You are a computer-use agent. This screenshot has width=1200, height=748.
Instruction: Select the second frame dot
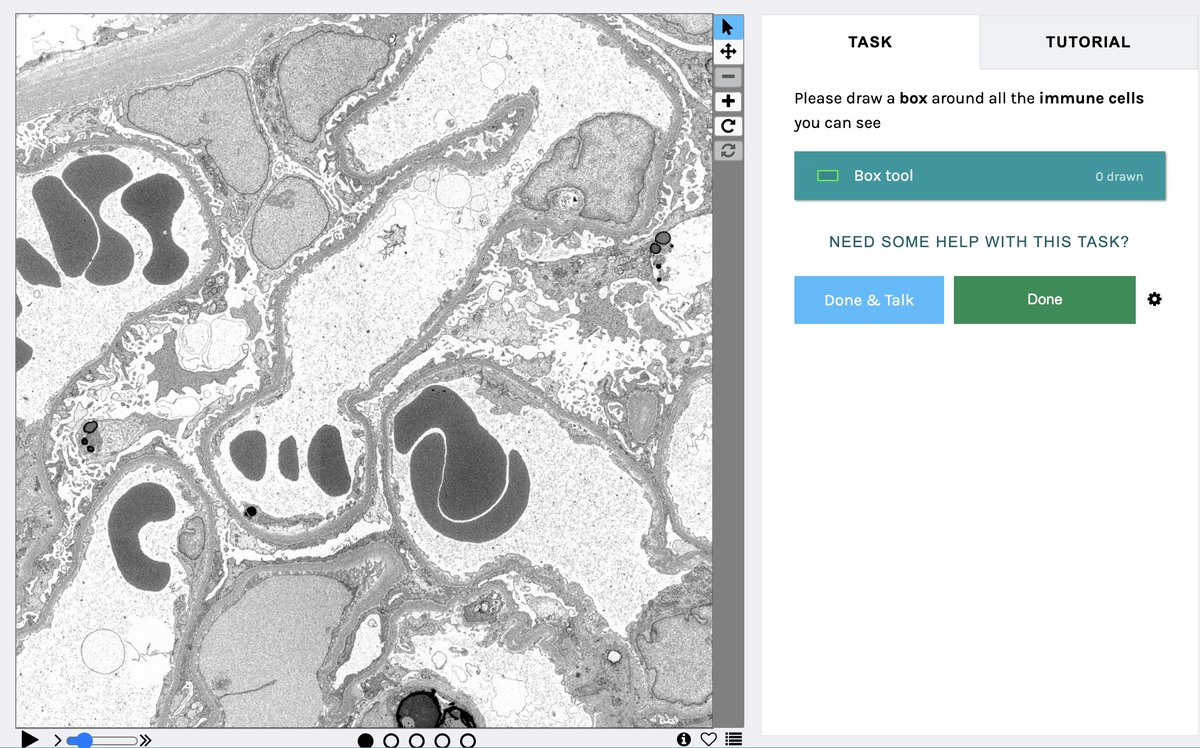click(391, 740)
